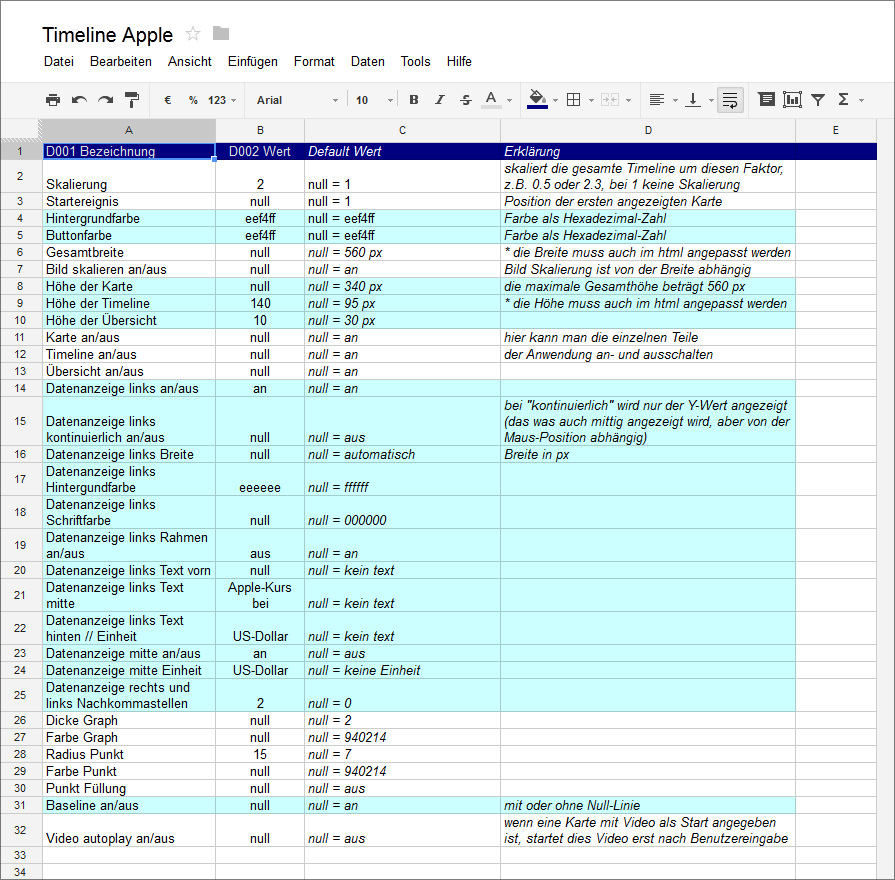Open the Tools menu
The height and width of the screenshot is (880, 895).
point(415,62)
